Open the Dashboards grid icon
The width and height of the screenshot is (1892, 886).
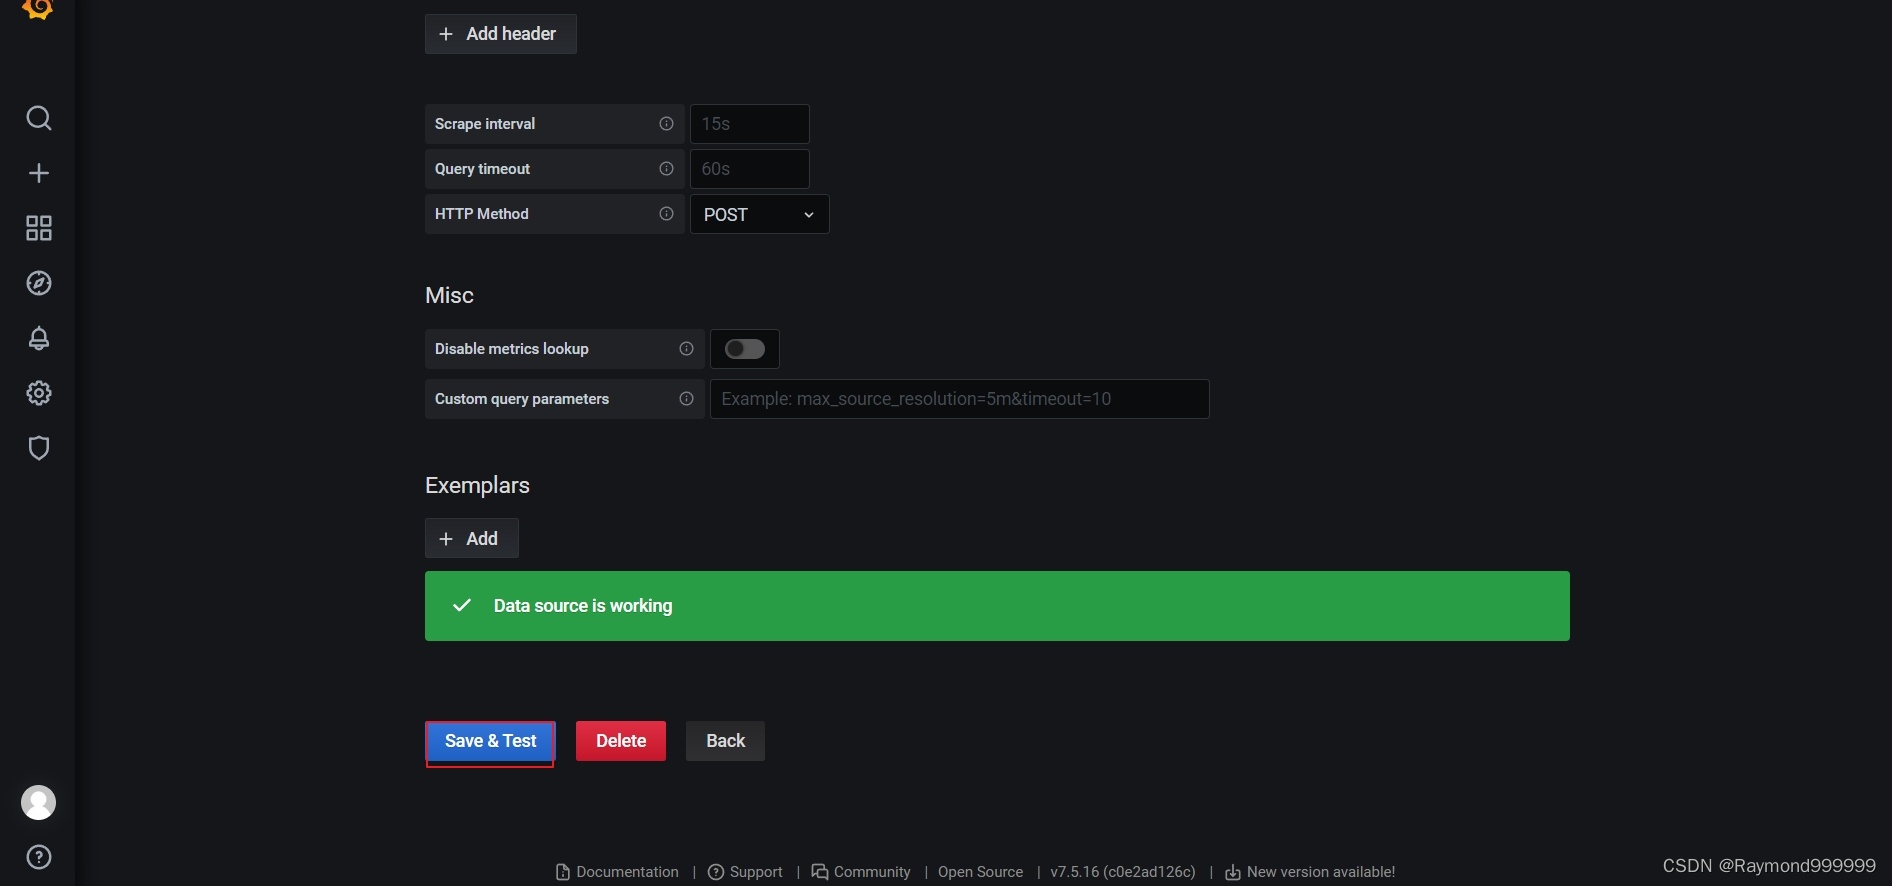coord(39,228)
